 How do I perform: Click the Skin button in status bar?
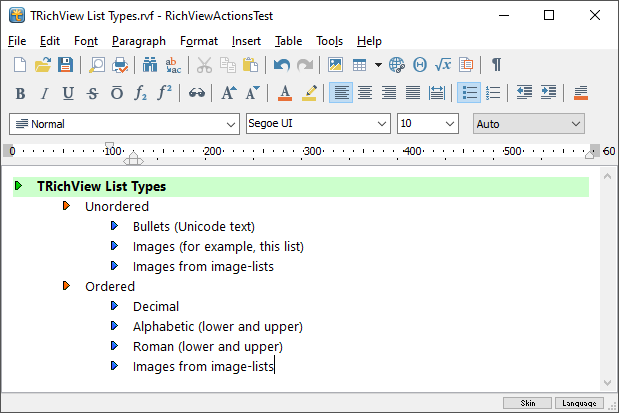click(526, 403)
